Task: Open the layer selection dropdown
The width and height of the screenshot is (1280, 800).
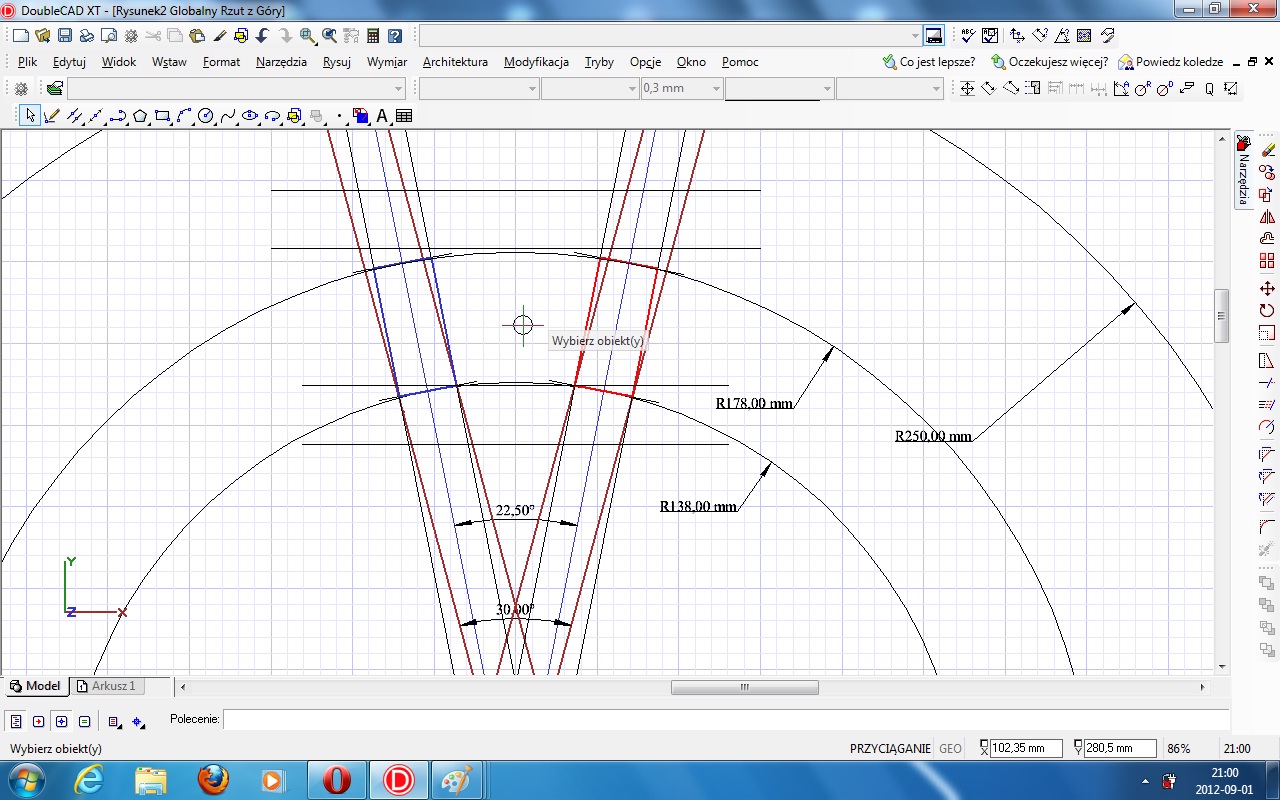Action: pos(399,89)
